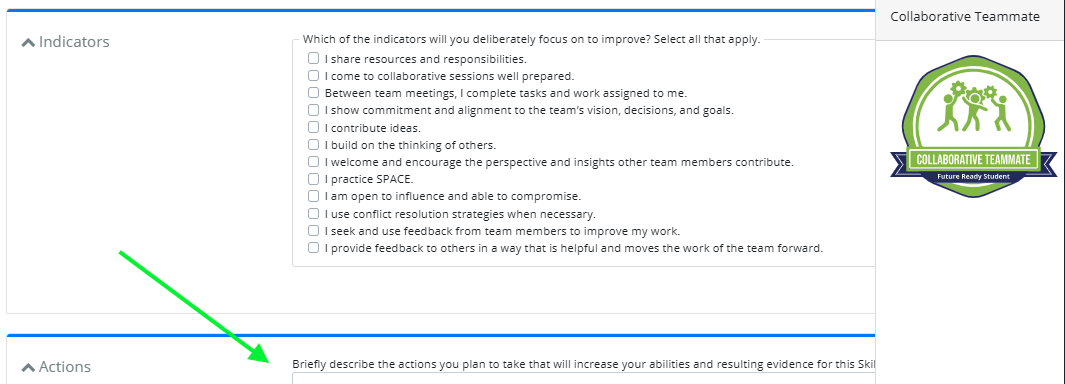Image resolution: width=1065 pixels, height=384 pixels.
Task: Collapse the Indicators section chevron
Action: [x=28, y=42]
